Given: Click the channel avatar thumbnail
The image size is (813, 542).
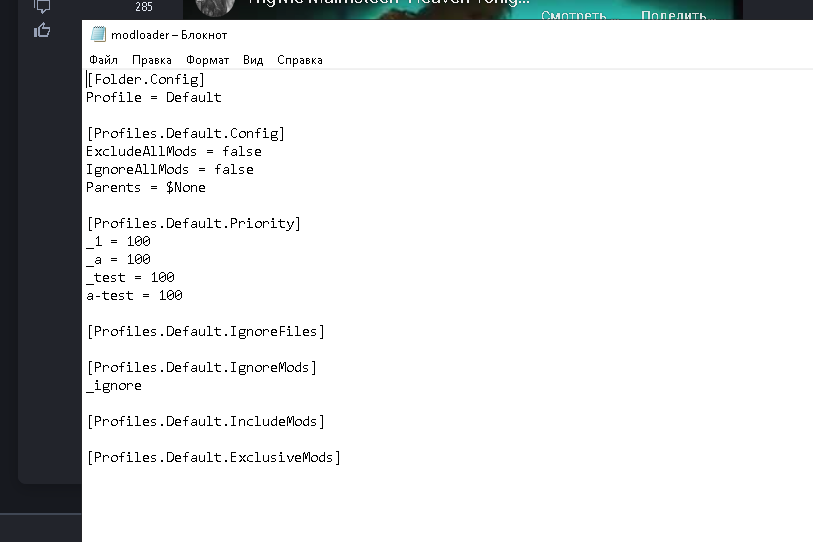Looking at the screenshot, I should 214,8.
